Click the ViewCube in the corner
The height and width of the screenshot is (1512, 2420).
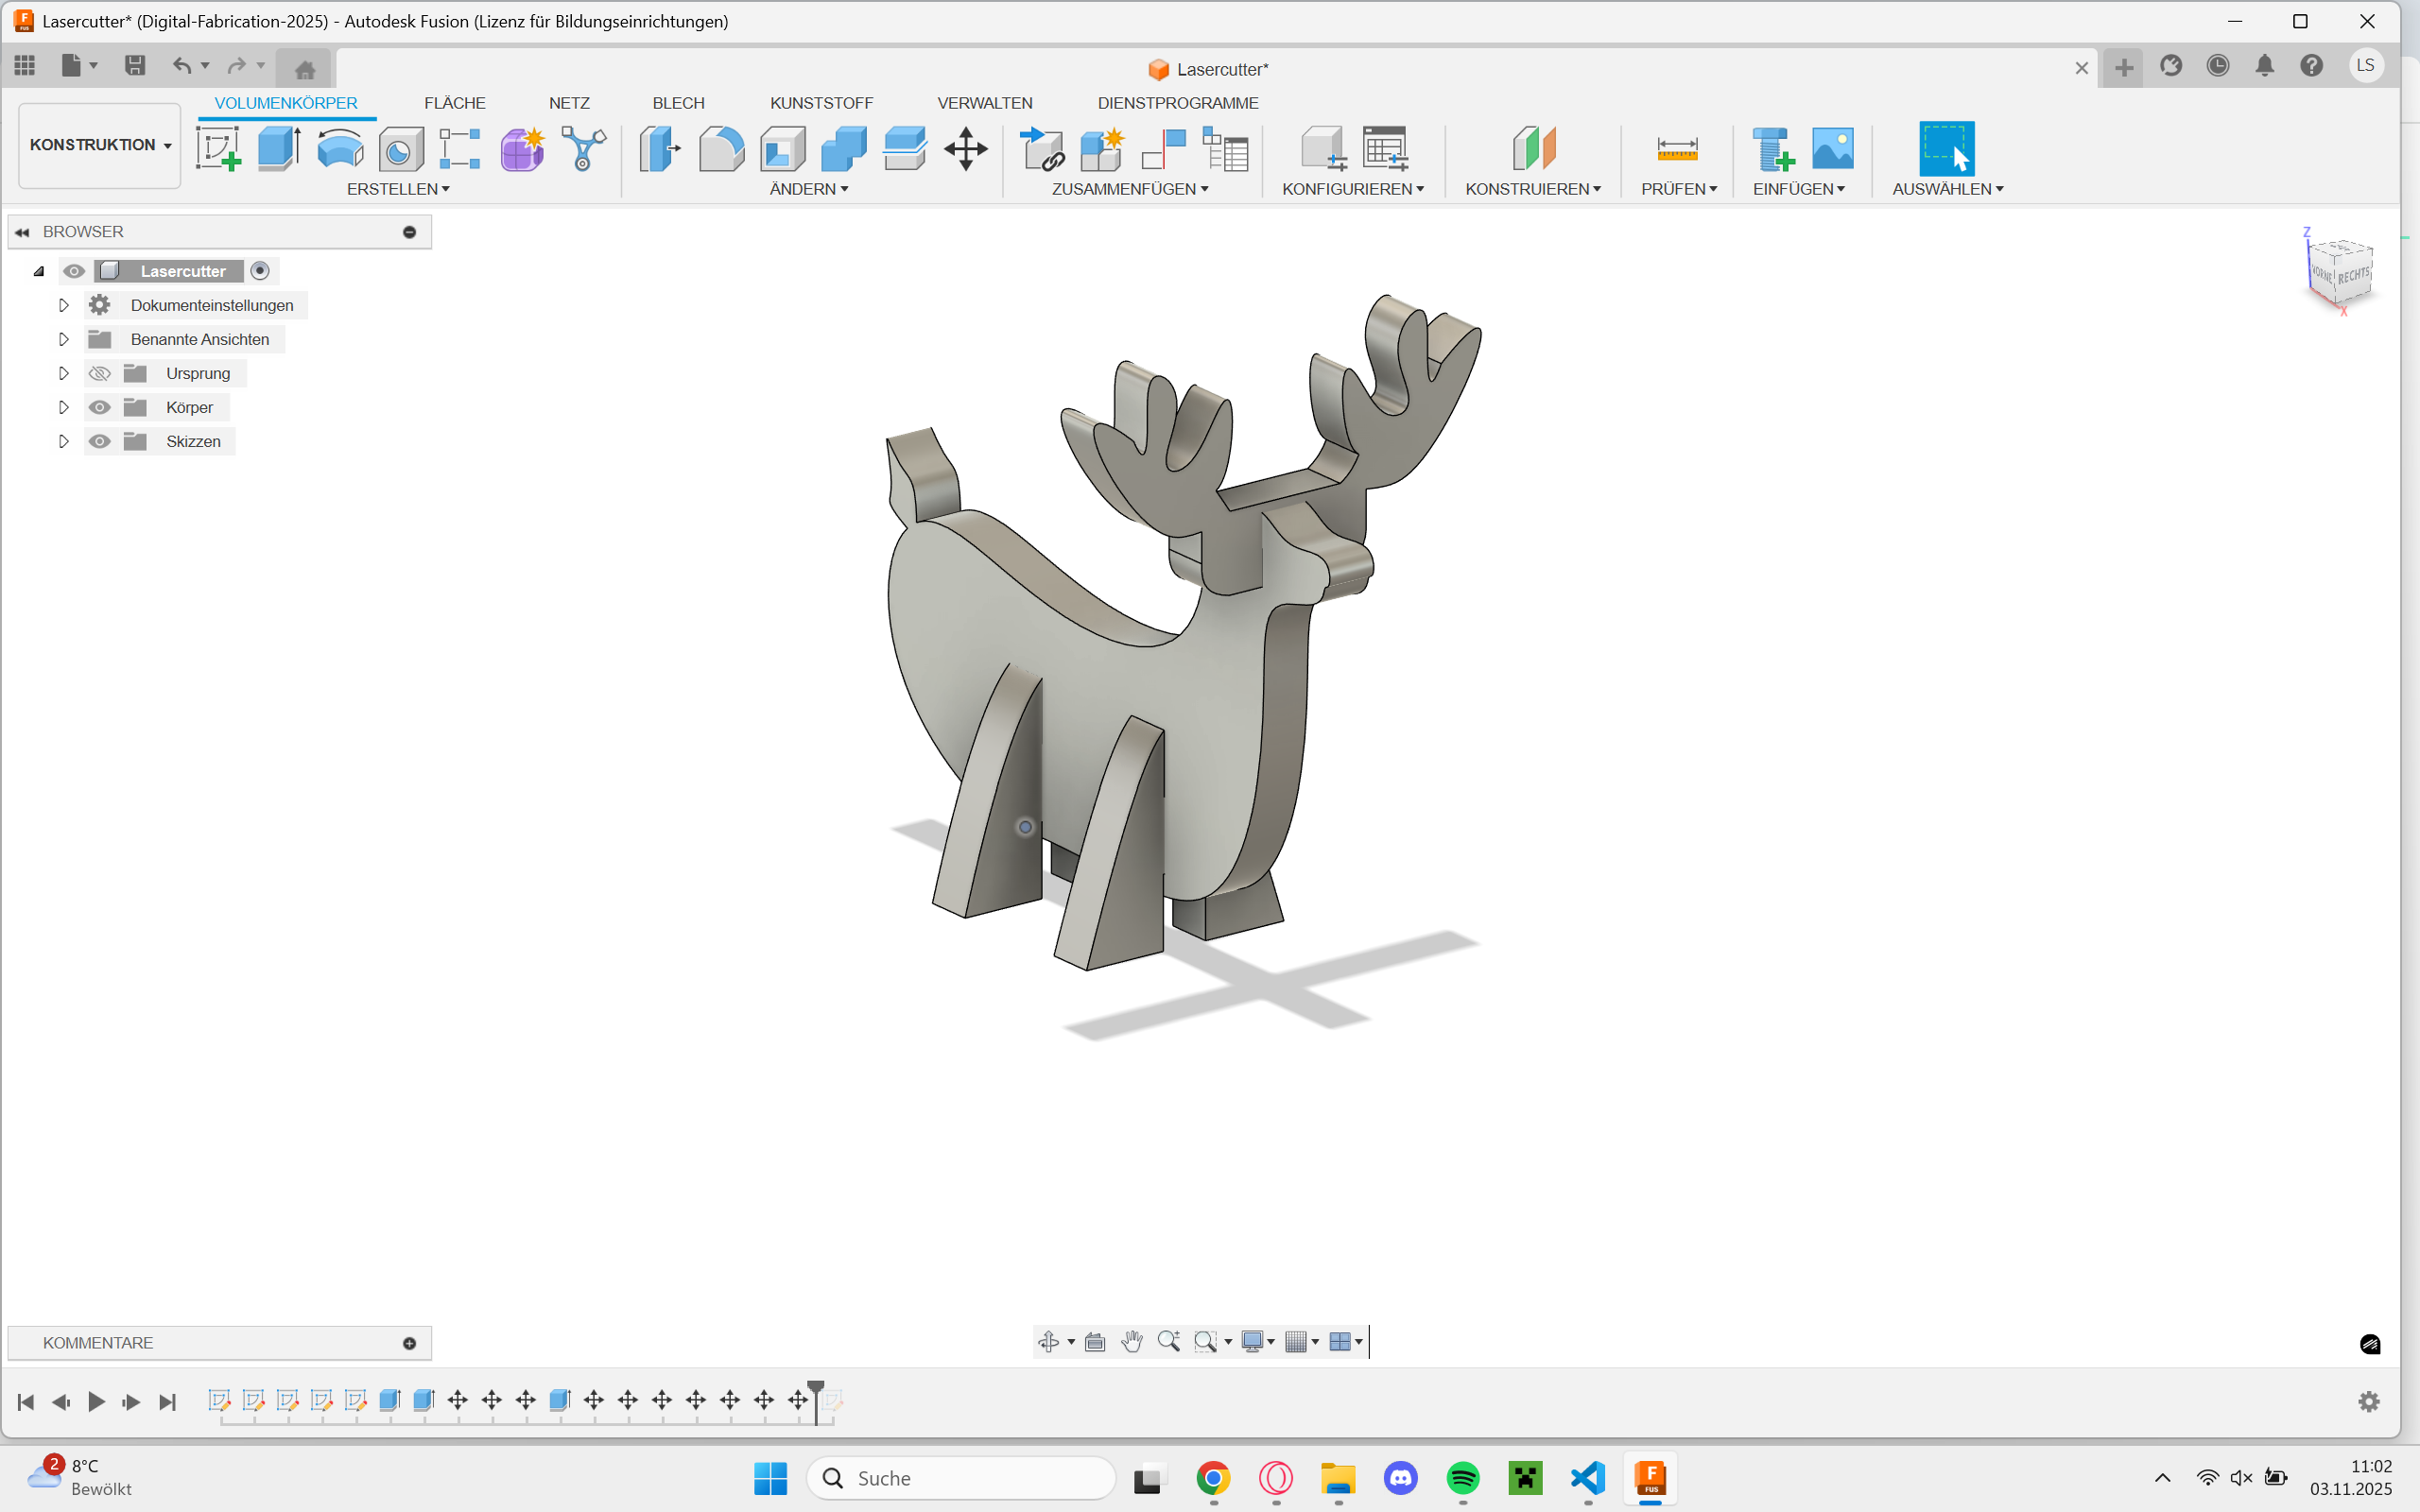(x=2340, y=271)
